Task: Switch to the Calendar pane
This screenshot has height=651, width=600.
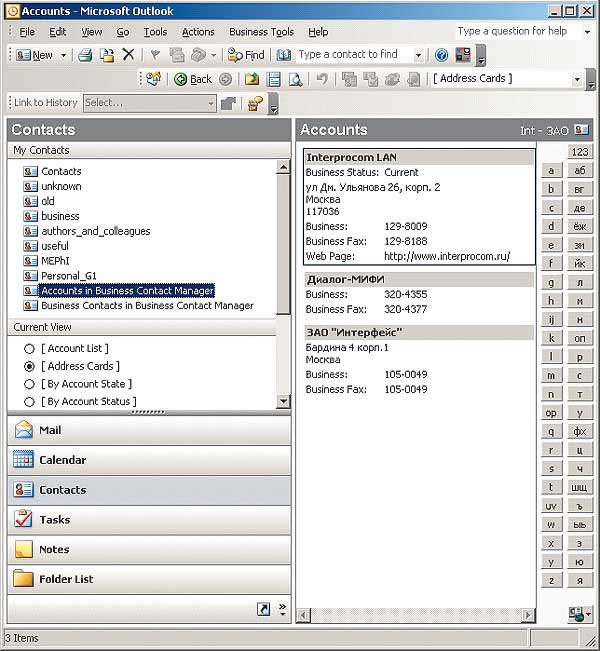Action: click(62, 460)
